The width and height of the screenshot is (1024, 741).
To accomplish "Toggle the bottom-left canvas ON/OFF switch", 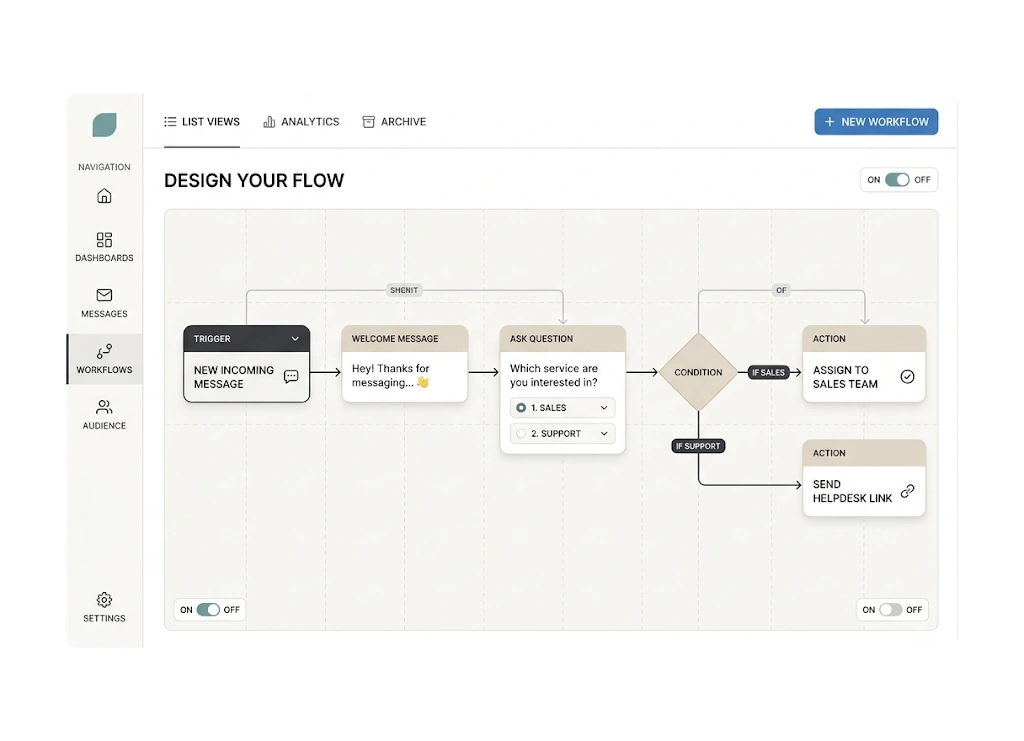I will click(208, 610).
